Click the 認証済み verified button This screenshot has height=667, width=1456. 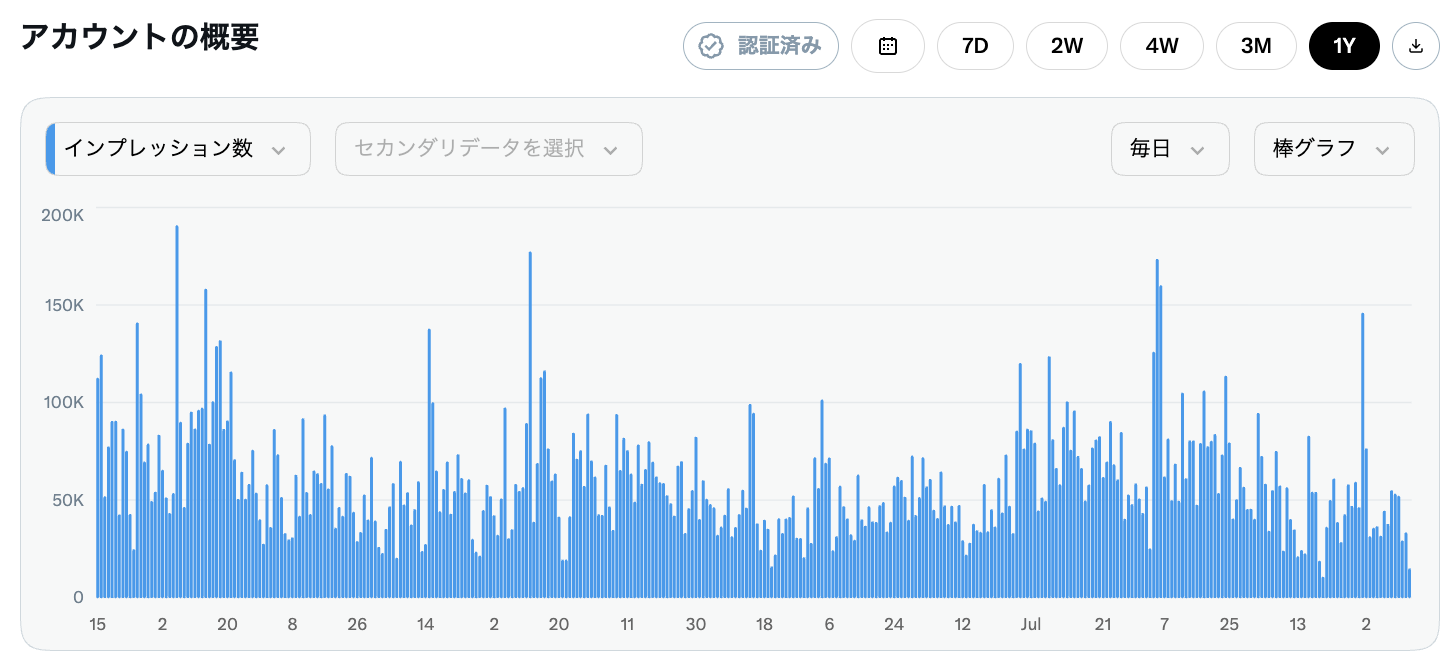[x=761, y=46]
